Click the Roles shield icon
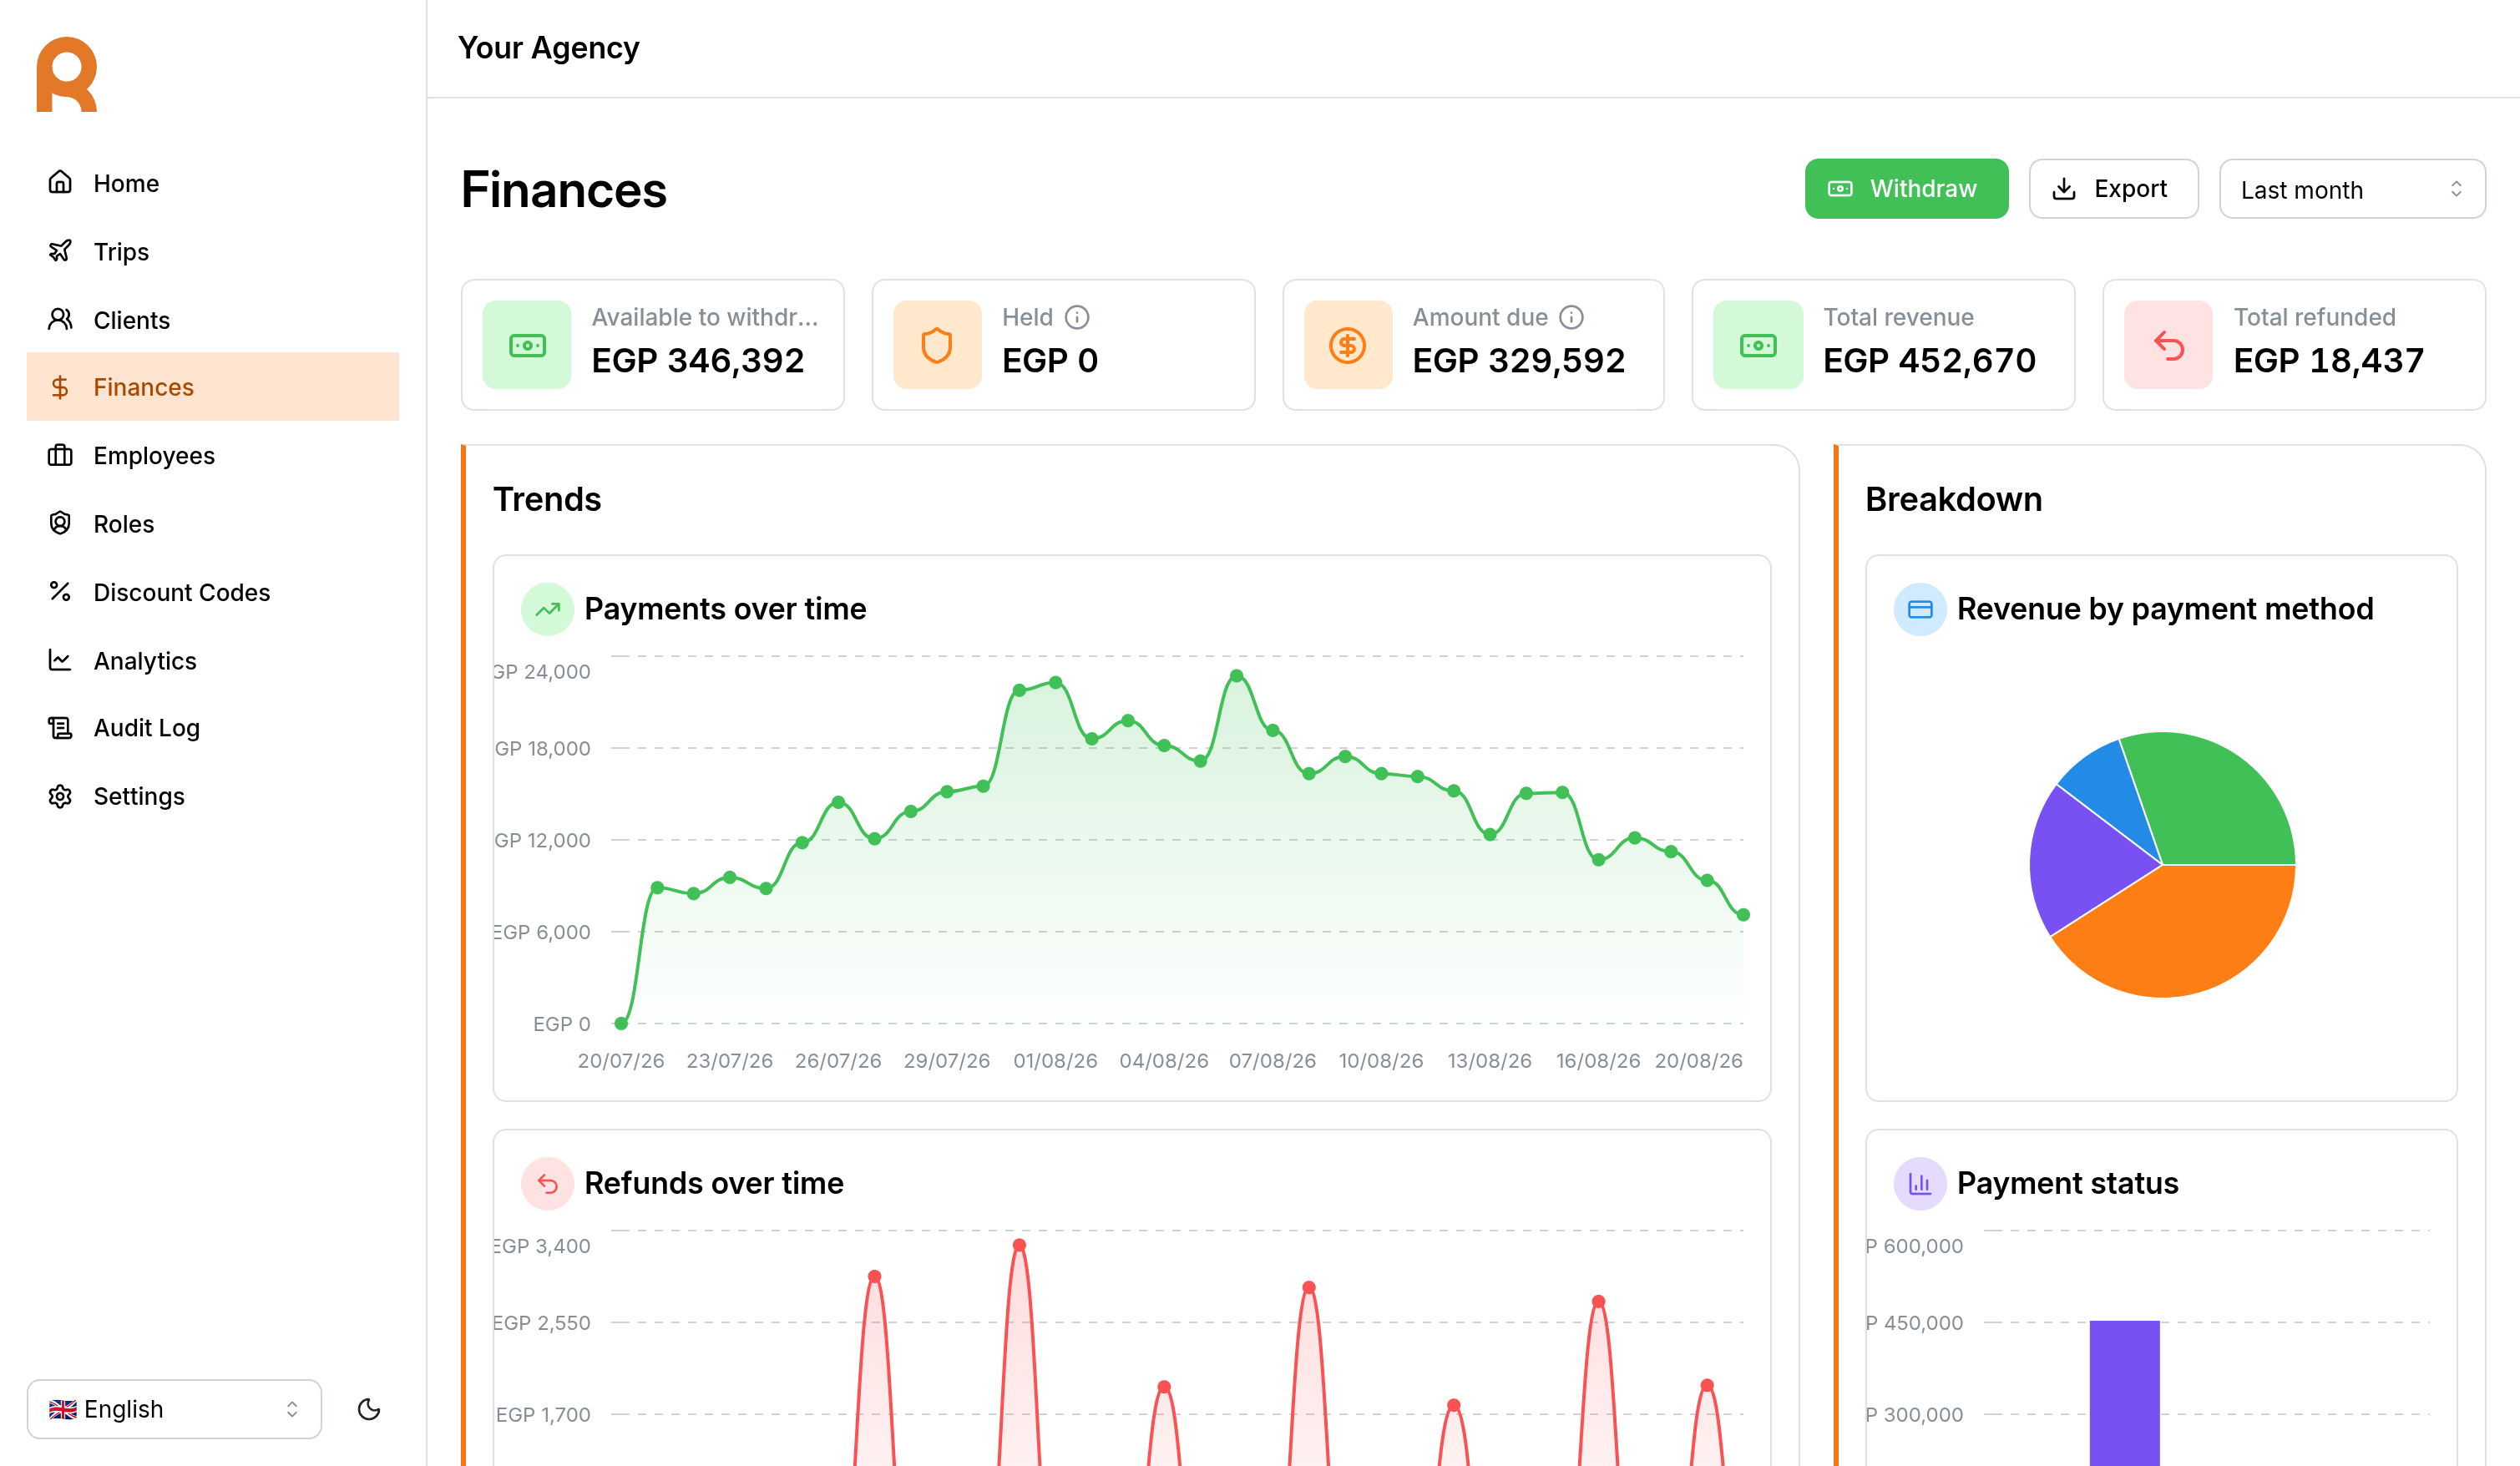 coord(60,523)
